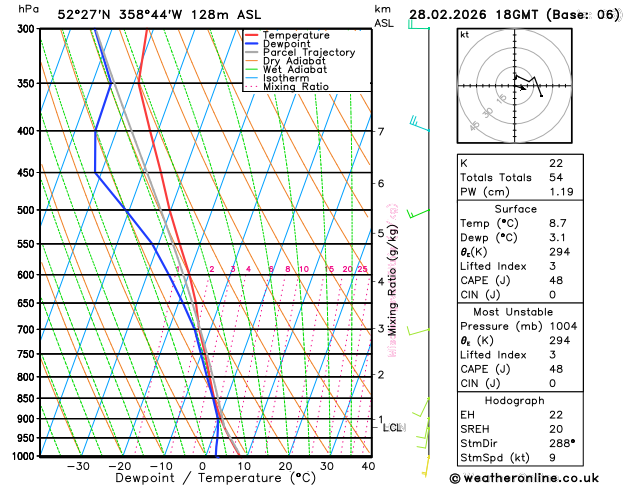Select the 'Wet Adiabat' legend label
This screenshot has width=629, height=486.
[295, 69]
